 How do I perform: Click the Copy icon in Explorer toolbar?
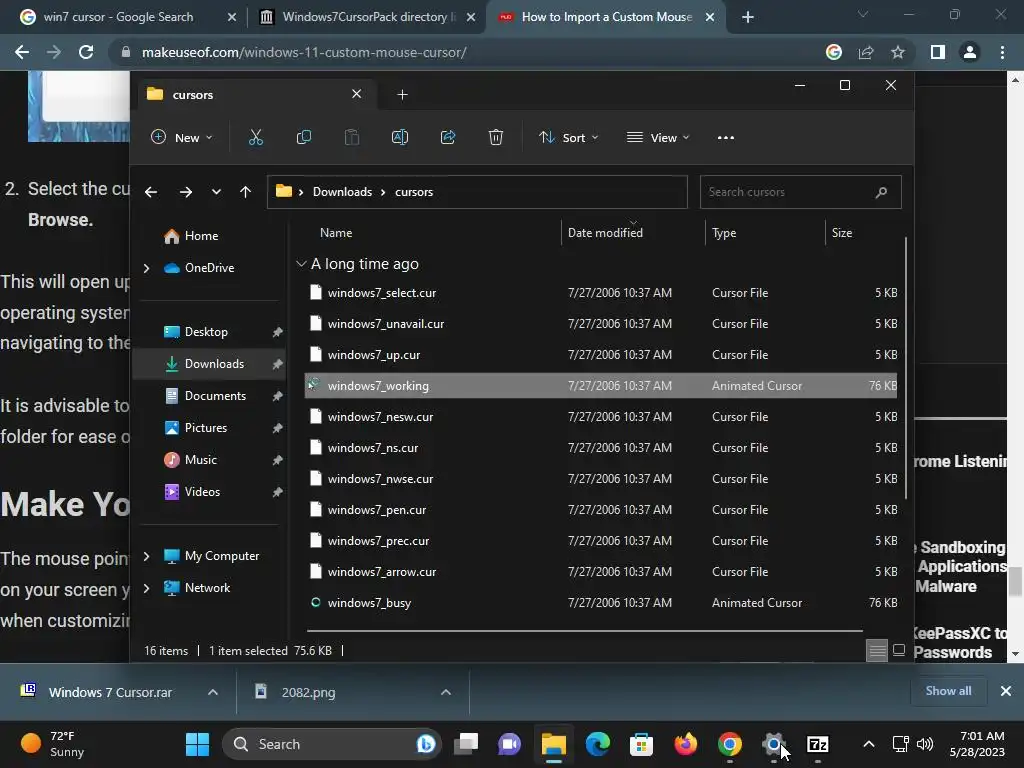pos(304,137)
